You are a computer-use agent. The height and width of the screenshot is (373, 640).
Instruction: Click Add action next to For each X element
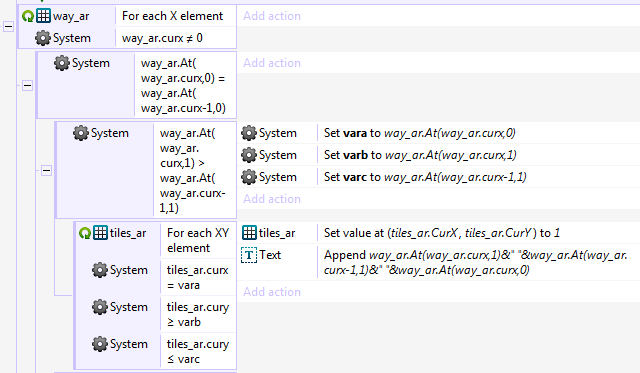(272, 16)
